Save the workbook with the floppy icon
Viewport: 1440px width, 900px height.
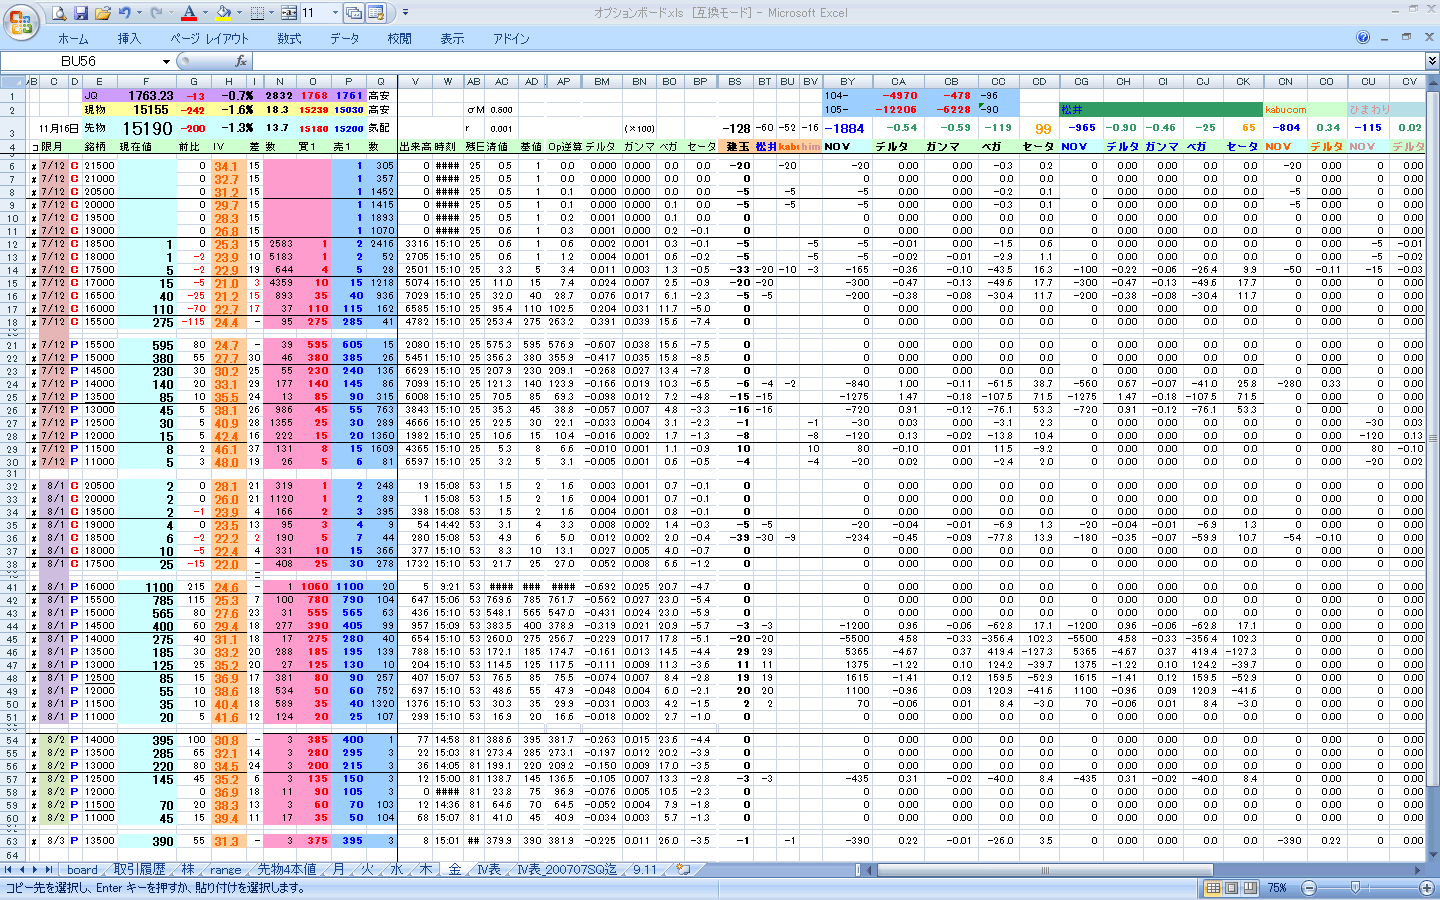coord(81,13)
